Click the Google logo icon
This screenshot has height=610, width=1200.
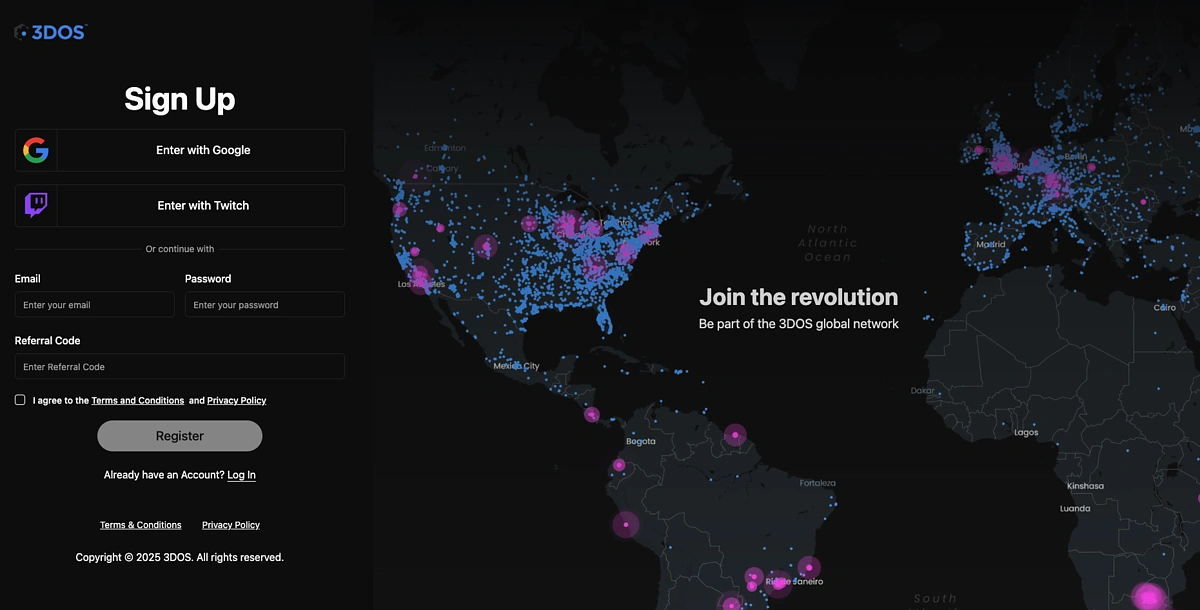point(36,150)
